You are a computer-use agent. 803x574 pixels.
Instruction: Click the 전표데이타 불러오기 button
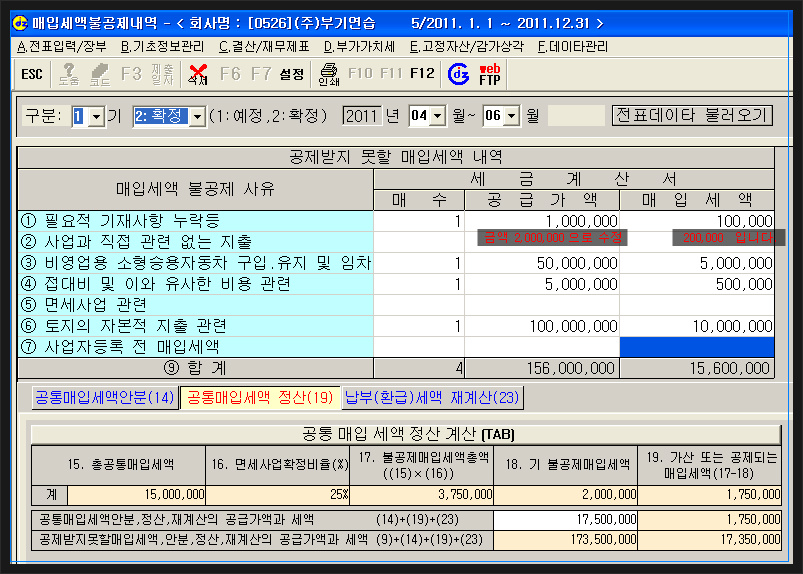pyautogui.click(x=692, y=115)
